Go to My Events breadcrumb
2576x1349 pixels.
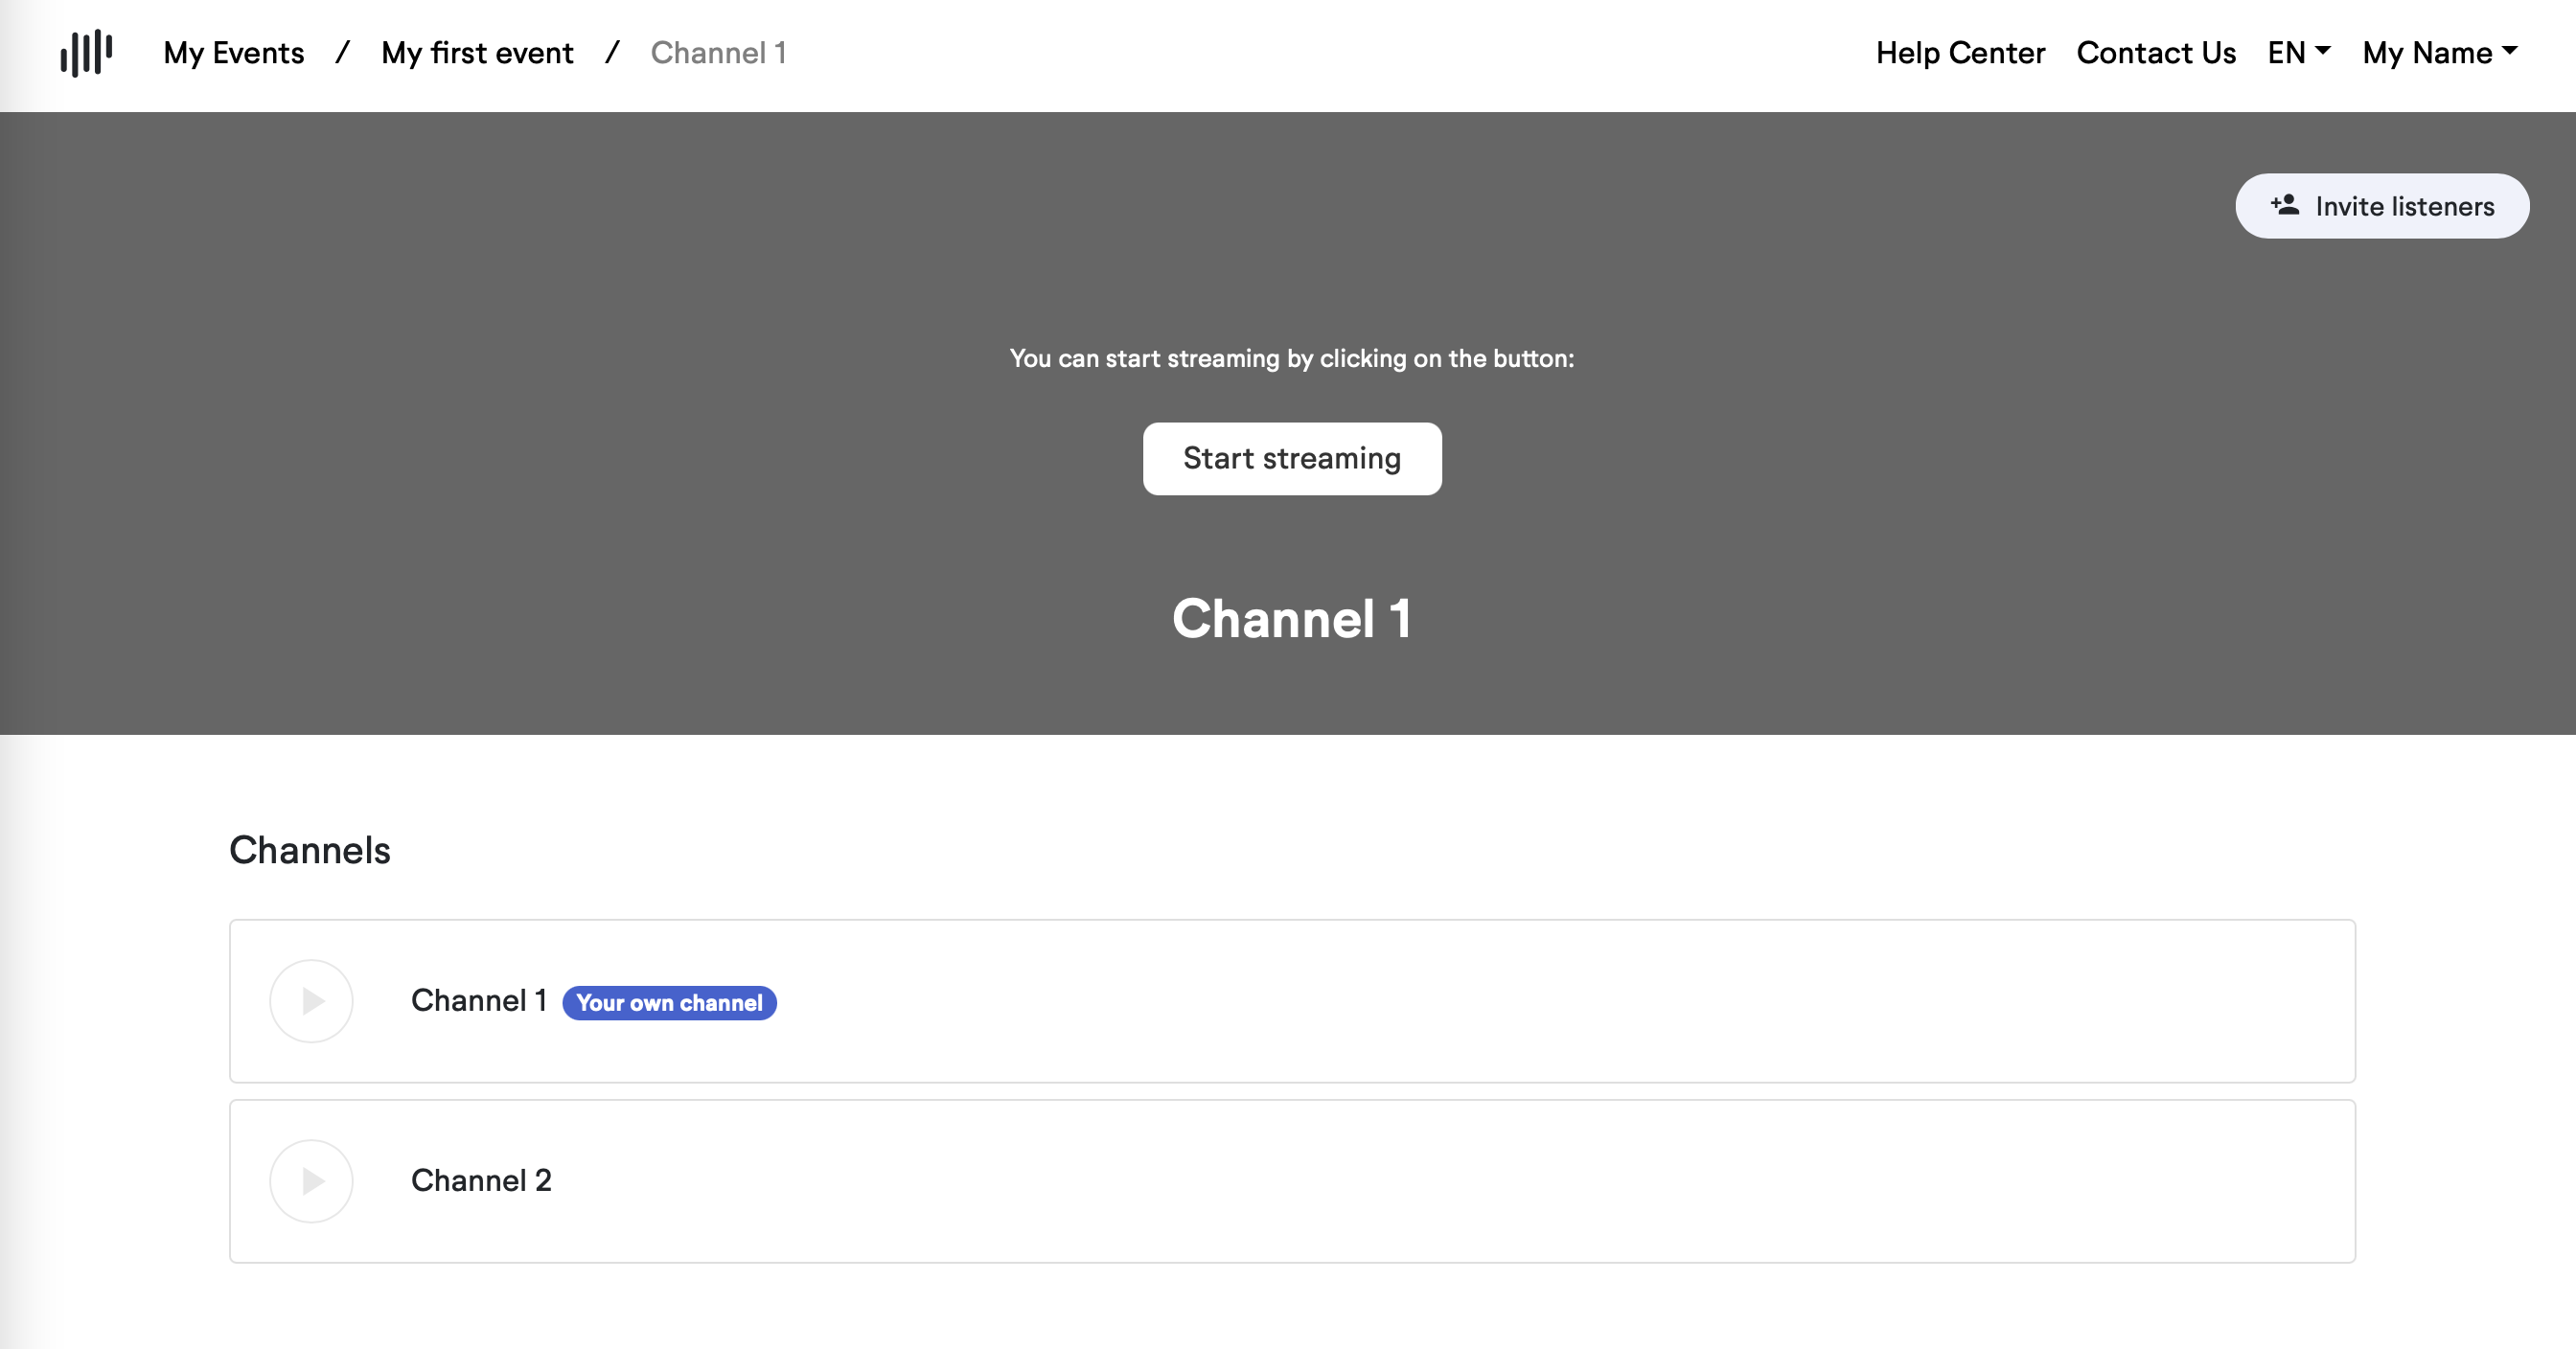pyautogui.click(x=234, y=53)
